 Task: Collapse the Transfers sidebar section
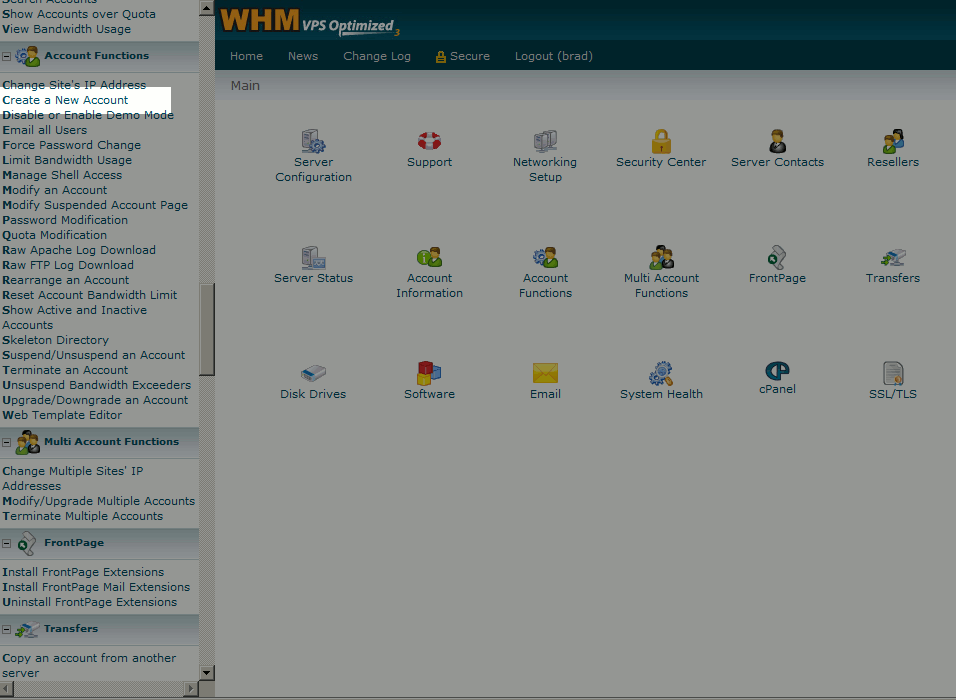7,629
